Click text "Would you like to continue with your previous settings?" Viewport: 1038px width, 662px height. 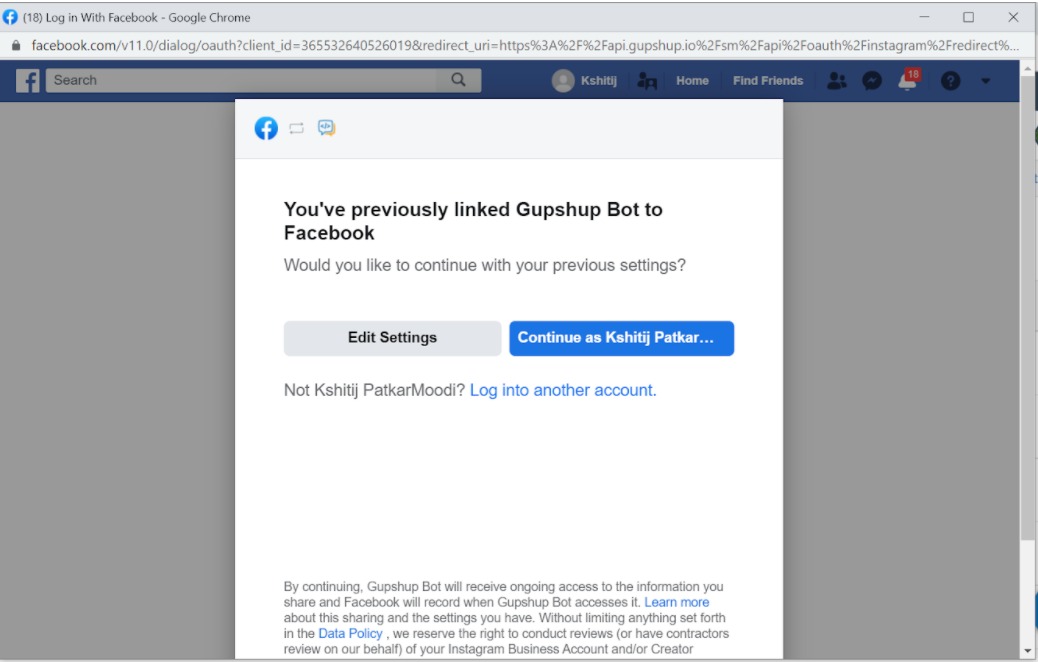pyautogui.click(x=485, y=265)
